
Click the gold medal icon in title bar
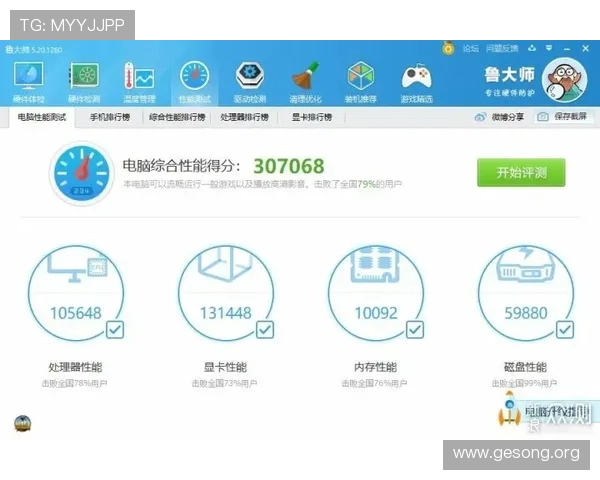[x=448, y=48]
